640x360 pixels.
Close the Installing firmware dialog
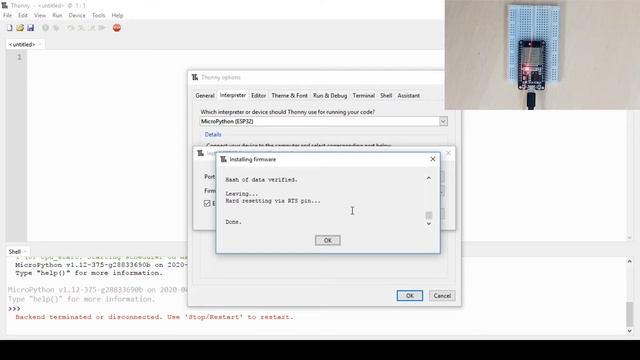pos(433,159)
